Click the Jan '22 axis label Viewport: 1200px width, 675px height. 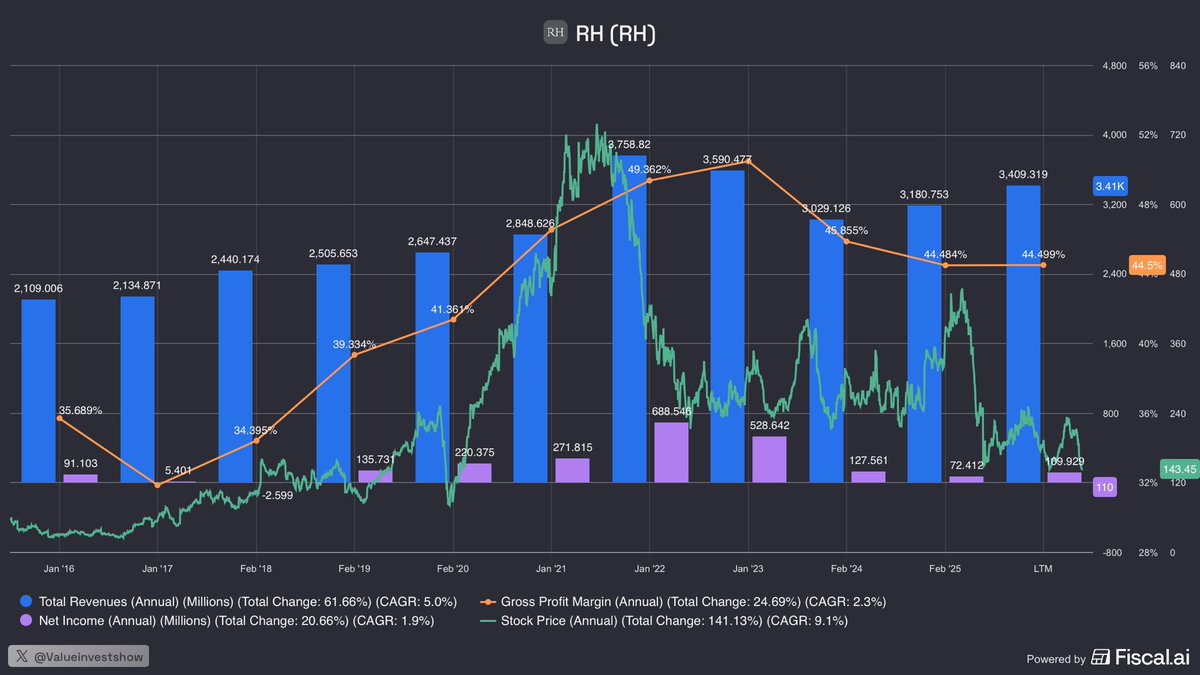[649, 568]
